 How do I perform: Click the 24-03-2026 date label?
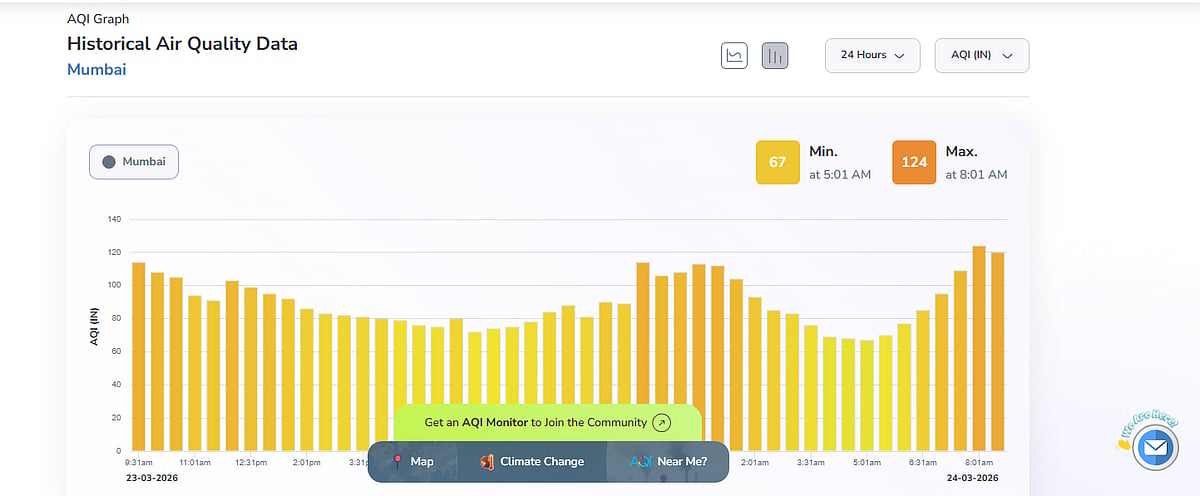pyautogui.click(x=975, y=478)
